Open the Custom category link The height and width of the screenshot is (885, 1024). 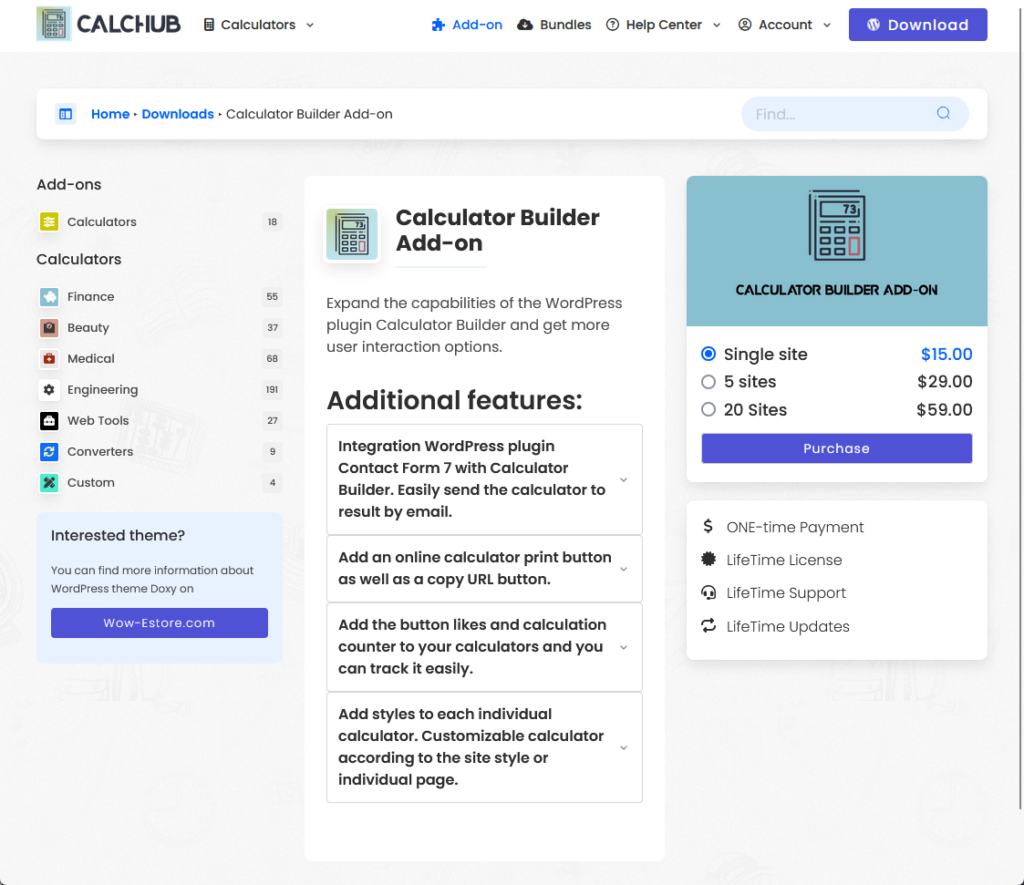click(91, 483)
